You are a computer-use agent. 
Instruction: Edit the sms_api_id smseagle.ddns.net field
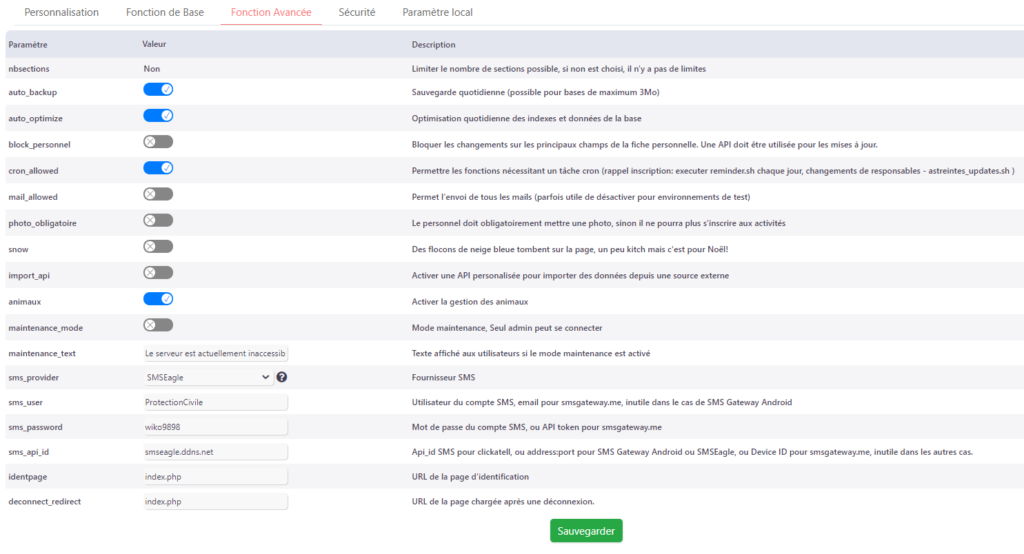point(215,452)
